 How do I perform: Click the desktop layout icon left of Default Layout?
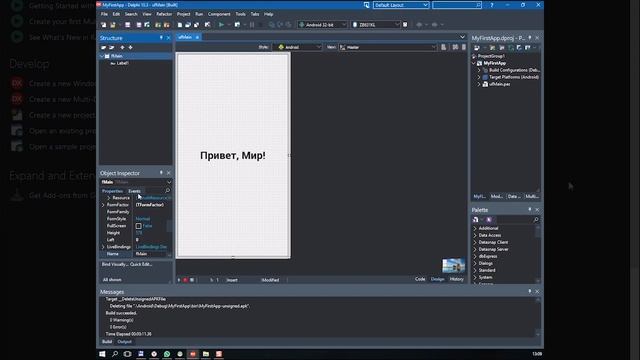point(367,5)
